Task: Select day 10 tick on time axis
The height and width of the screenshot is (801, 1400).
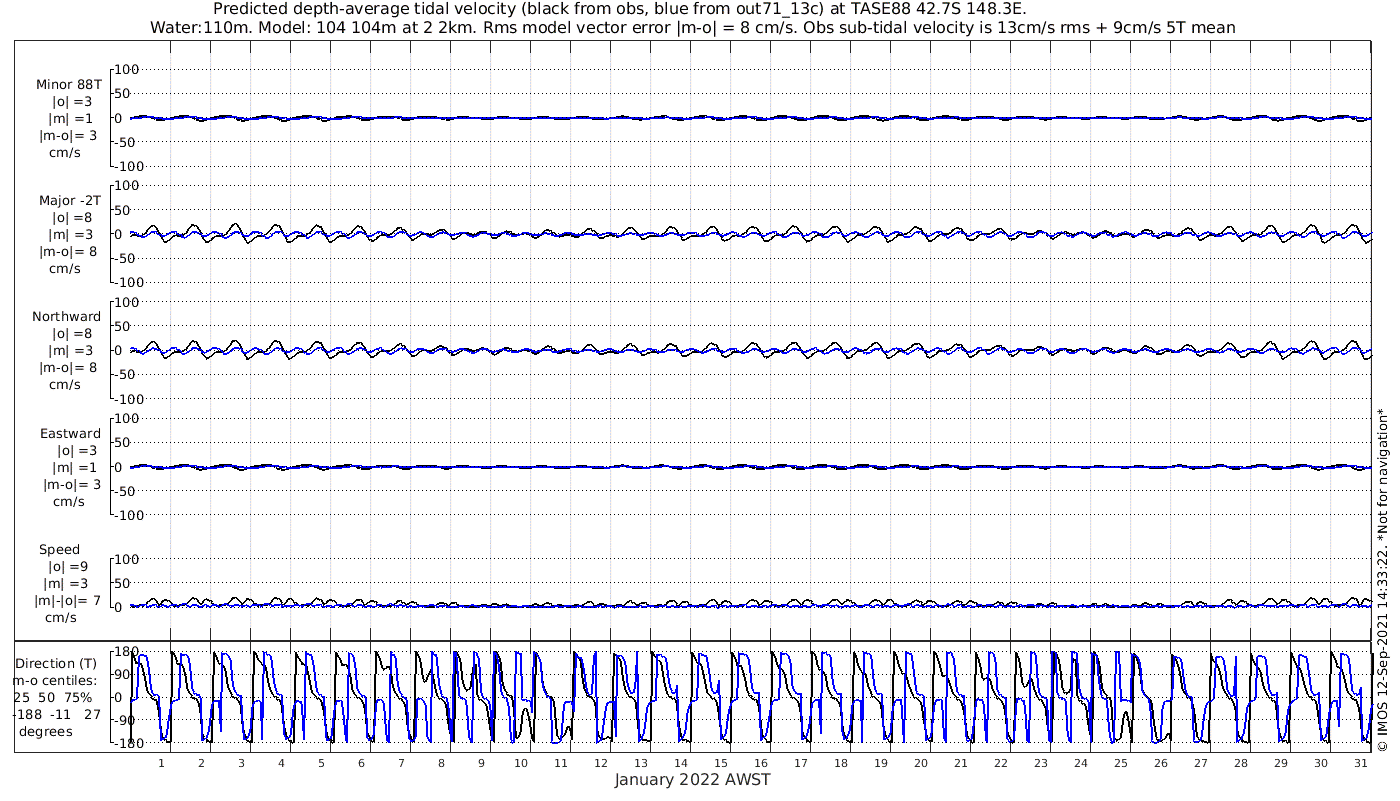Action: [x=521, y=763]
